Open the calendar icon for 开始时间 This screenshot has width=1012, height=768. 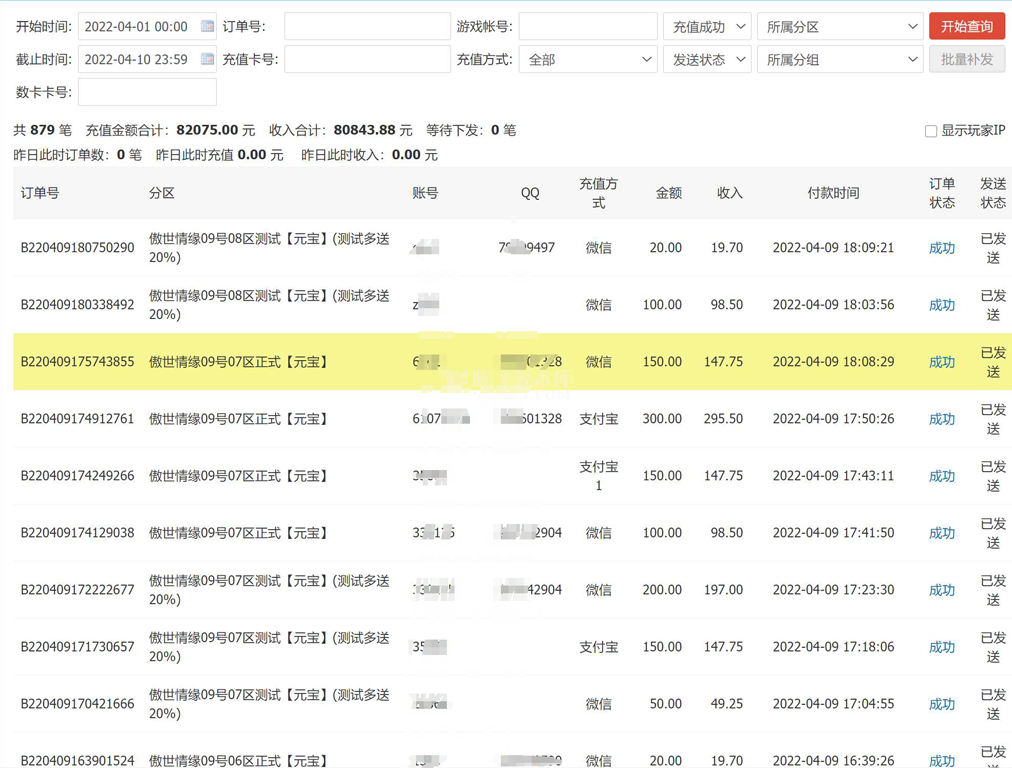[x=207, y=27]
